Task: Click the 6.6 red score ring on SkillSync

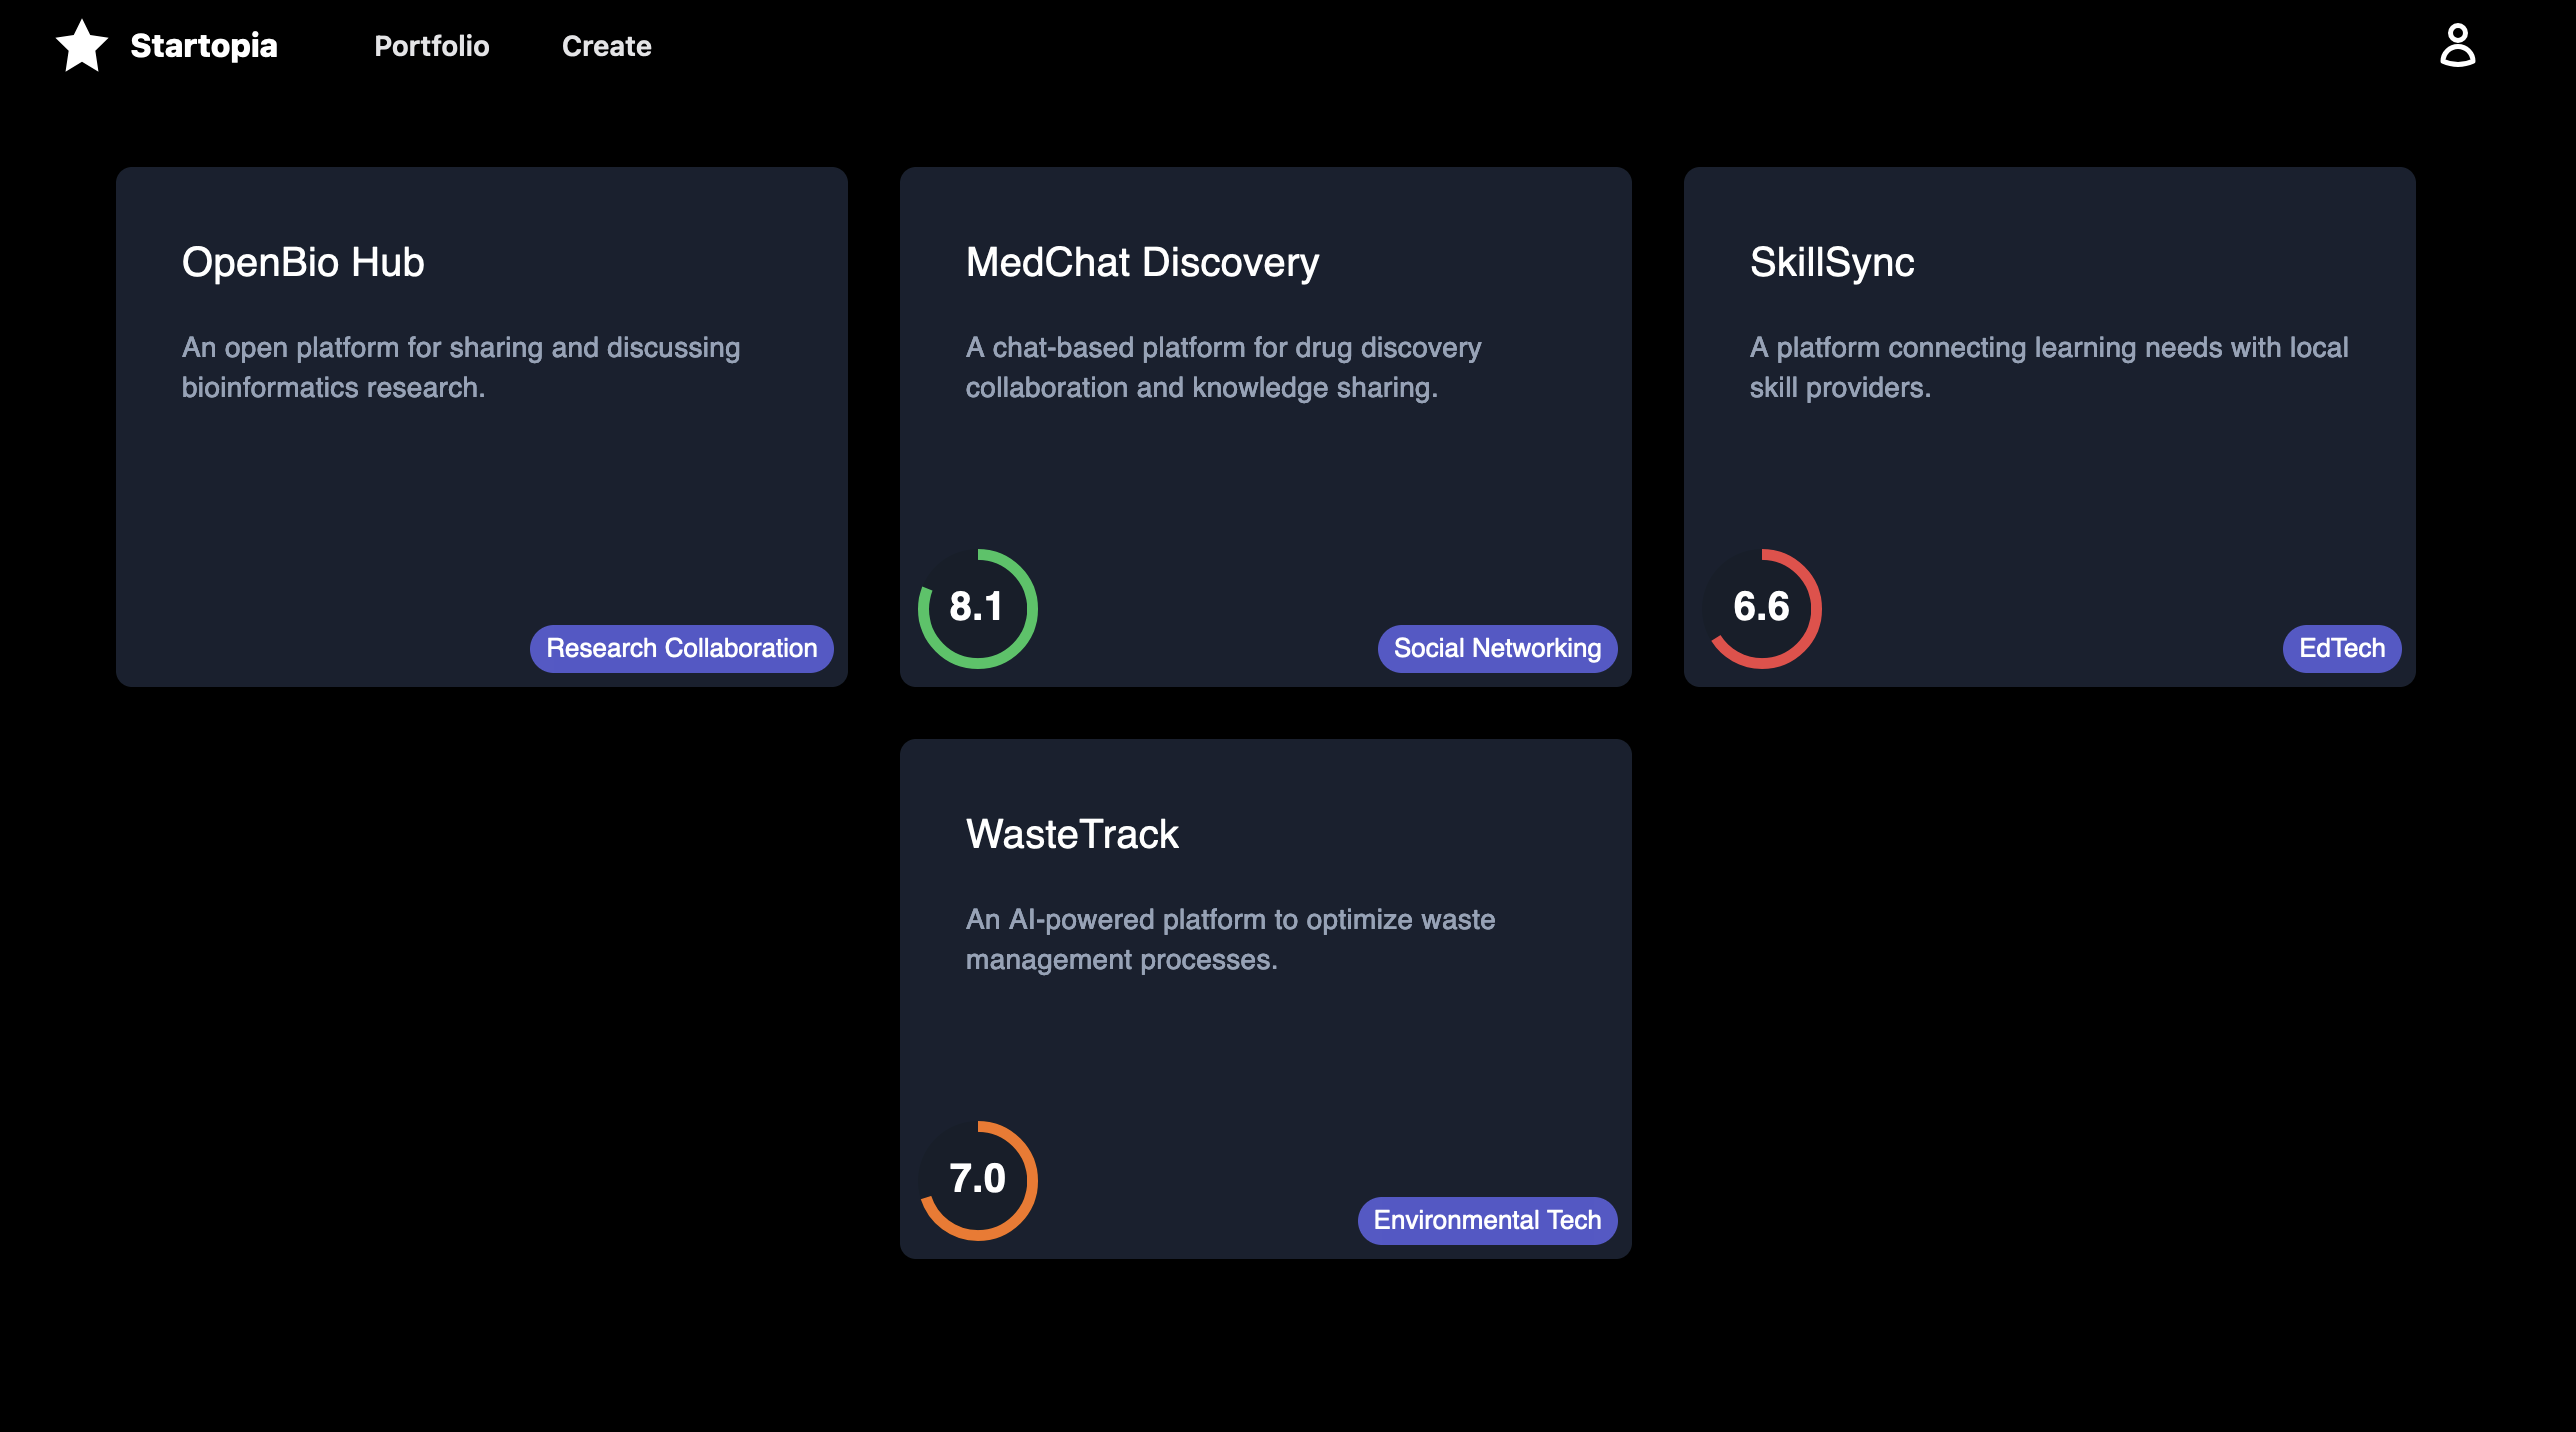Action: point(1761,608)
